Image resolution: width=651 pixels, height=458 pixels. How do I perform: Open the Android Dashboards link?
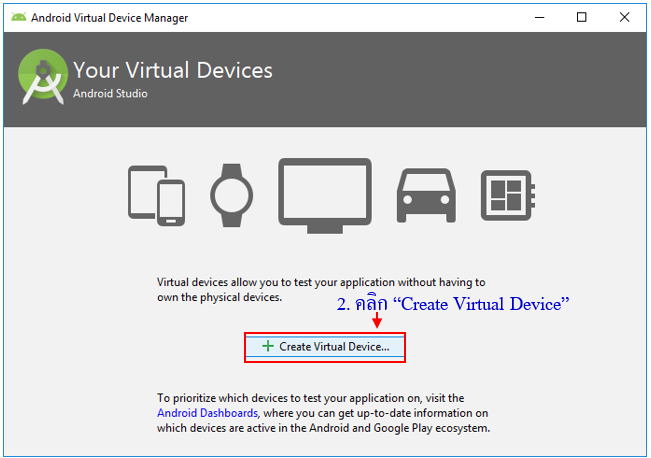click(x=207, y=413)
